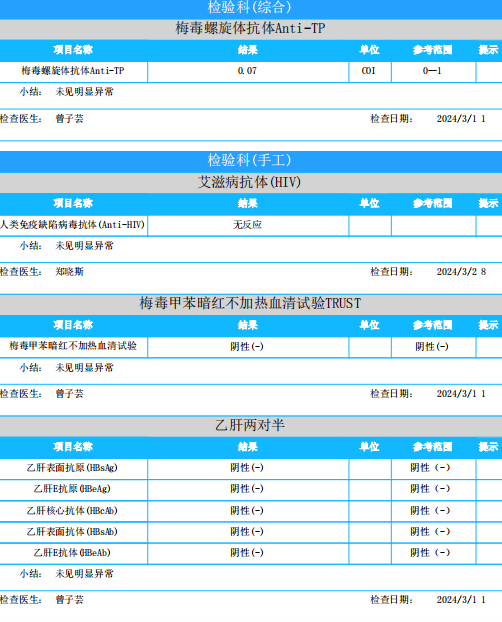Click the 乙肝两对半 title bar
This screenshot has width=502, height=622.
(x=251, y=426)
